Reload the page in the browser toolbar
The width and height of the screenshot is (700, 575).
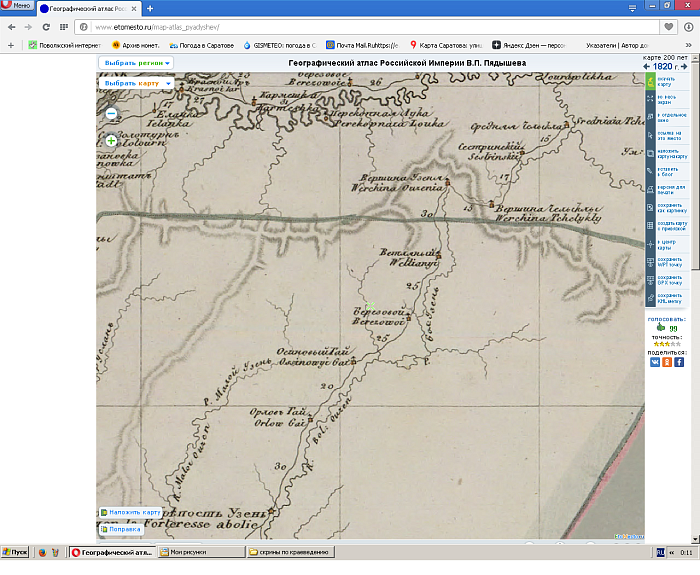click(x=46, y=27)
